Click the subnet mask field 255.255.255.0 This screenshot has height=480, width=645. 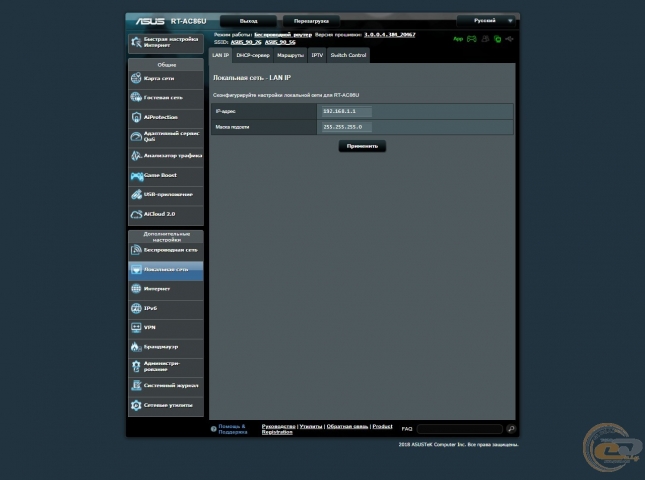[x=347, y=127]
